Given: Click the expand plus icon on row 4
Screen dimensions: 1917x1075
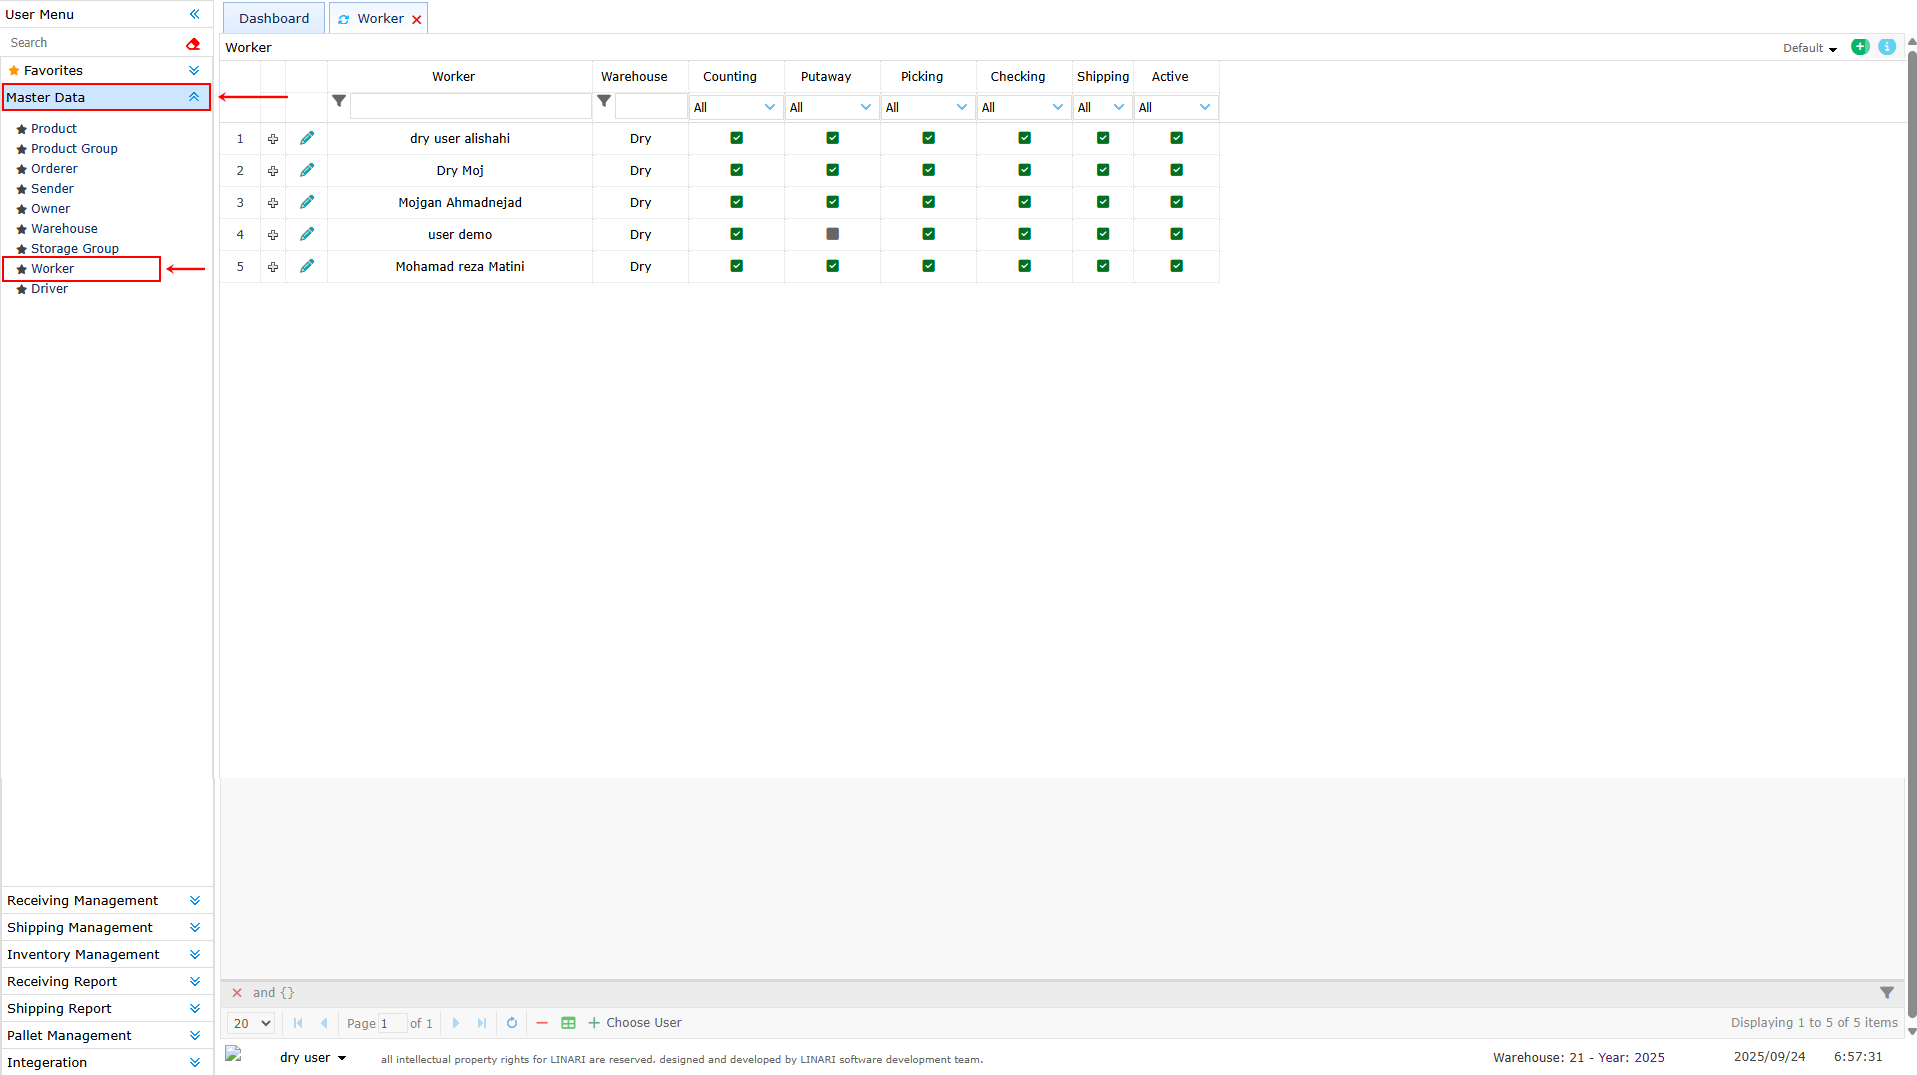Looking at the screenshot, I should click(273, 235).
